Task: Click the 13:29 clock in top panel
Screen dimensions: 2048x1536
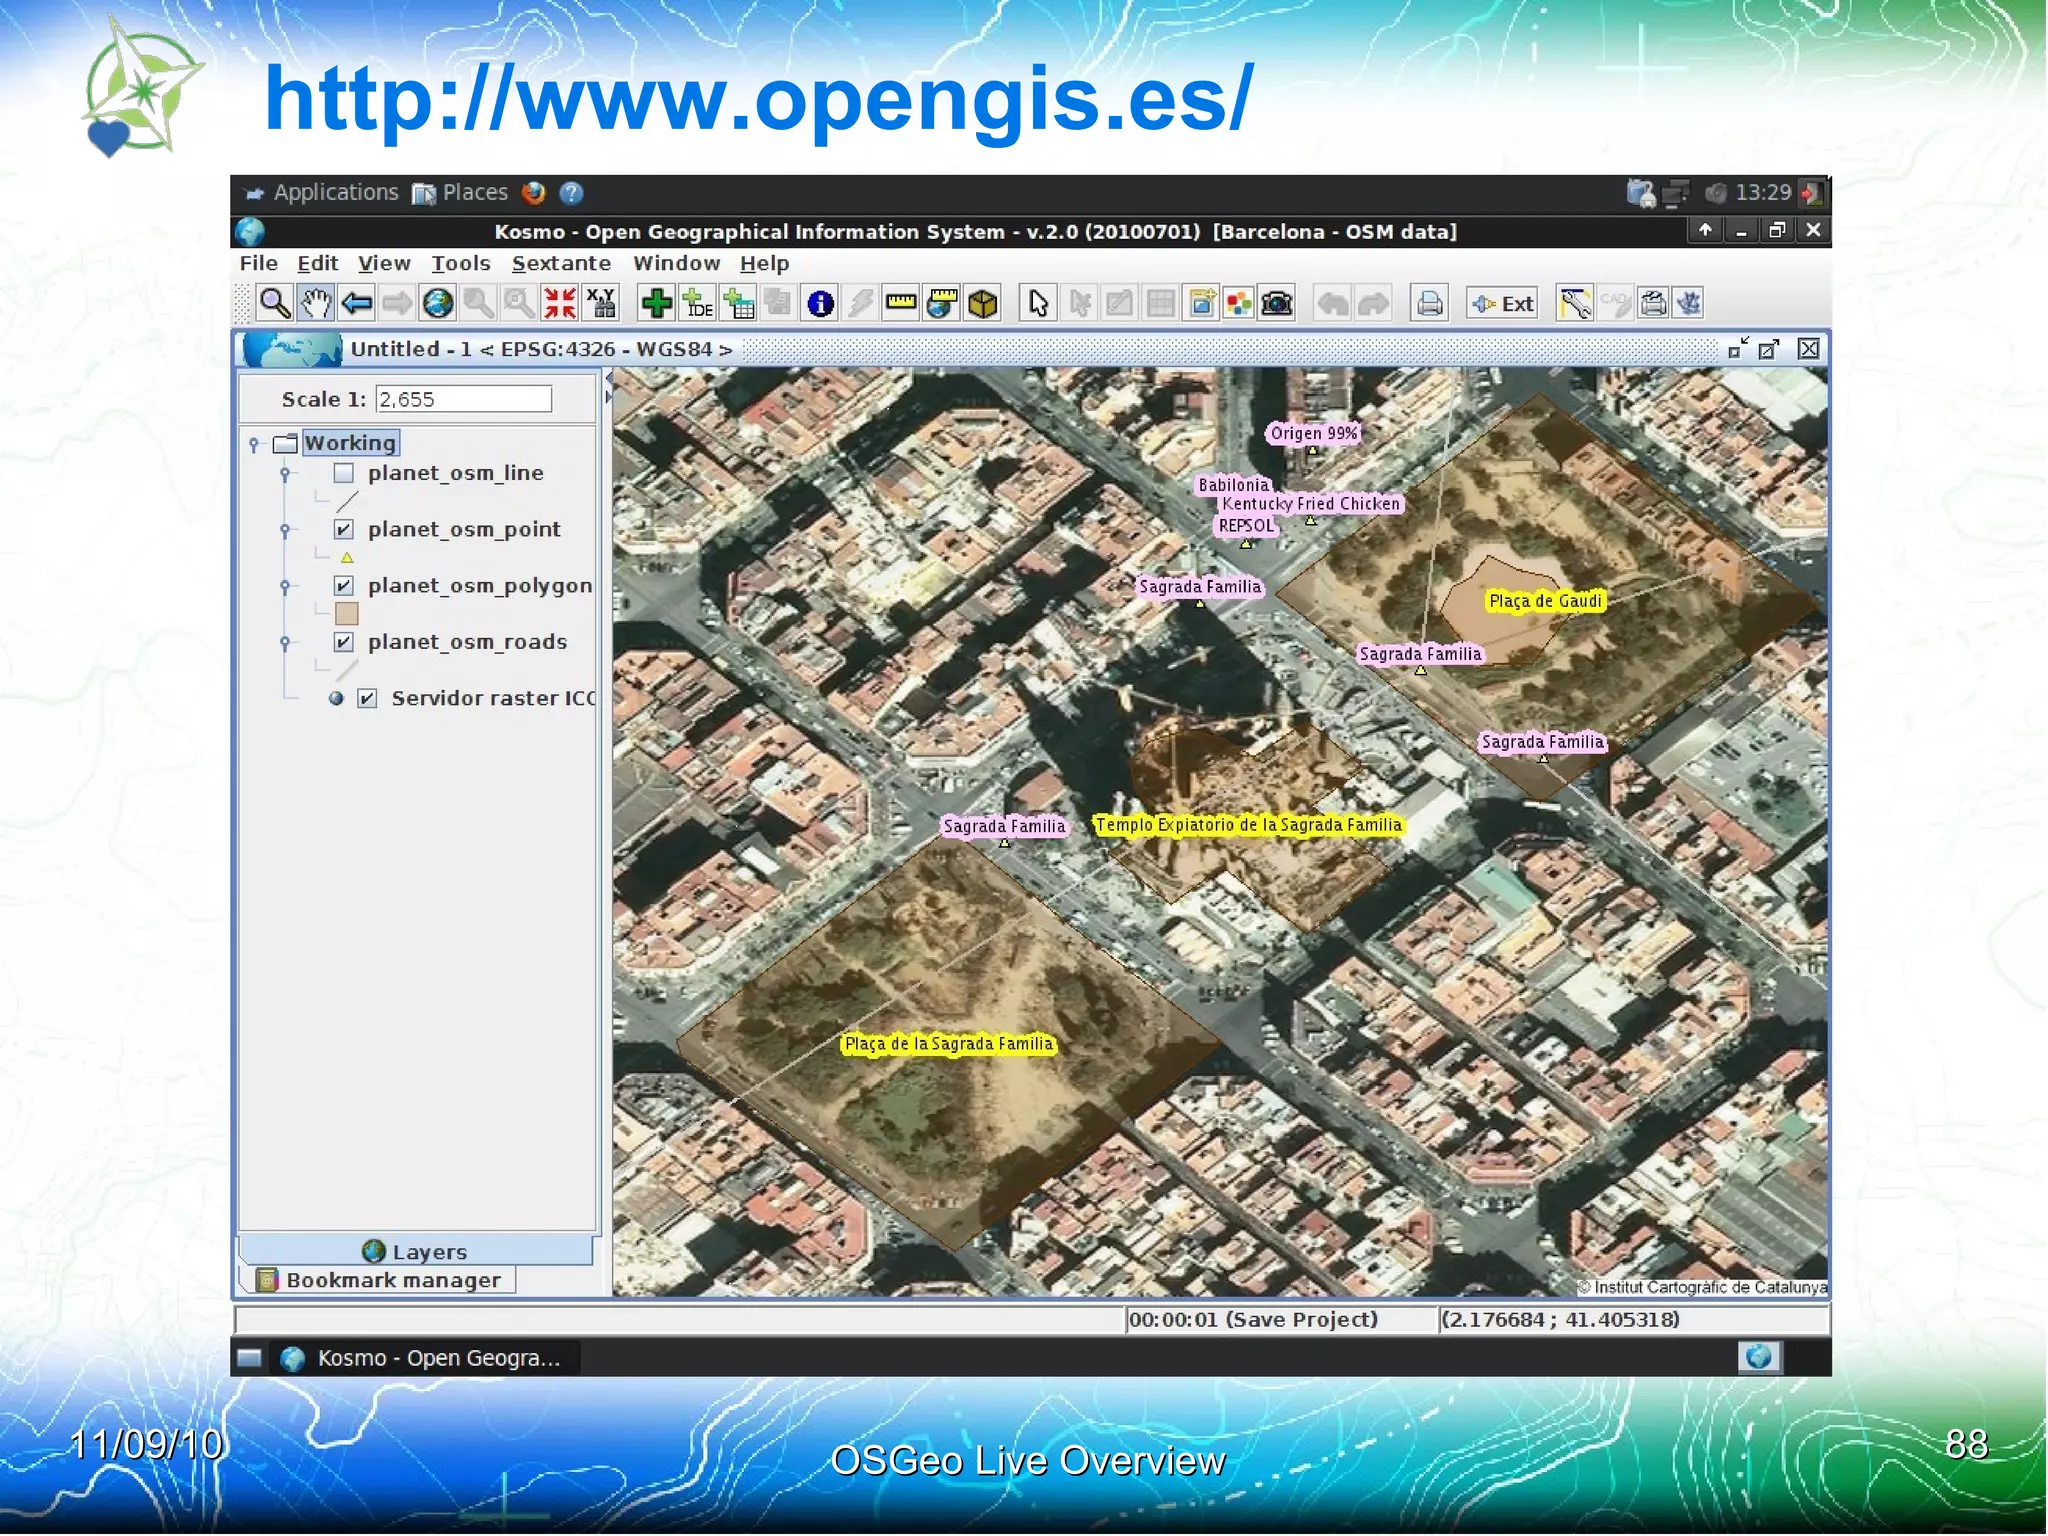Action: 1762,192
